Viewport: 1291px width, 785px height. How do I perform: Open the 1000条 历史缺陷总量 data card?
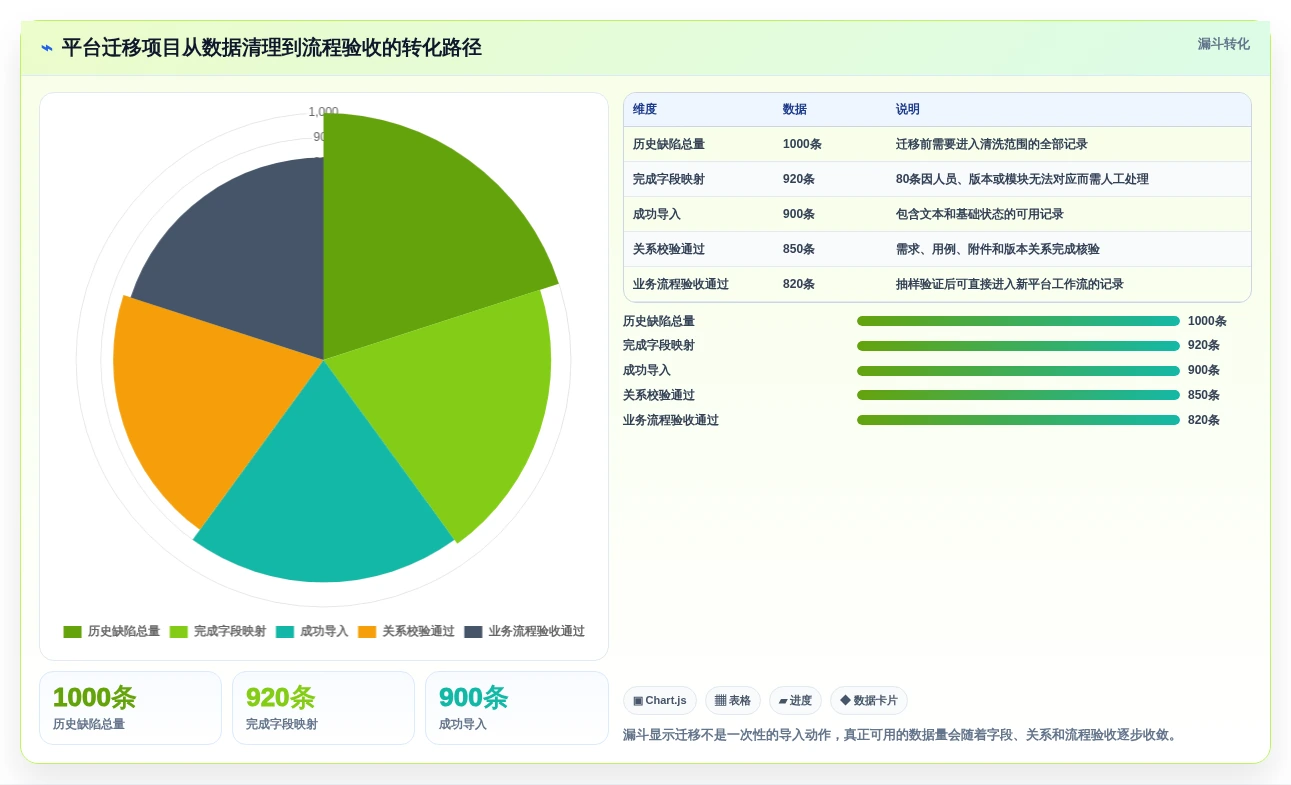pyautogui.click(x=130, y=708)
